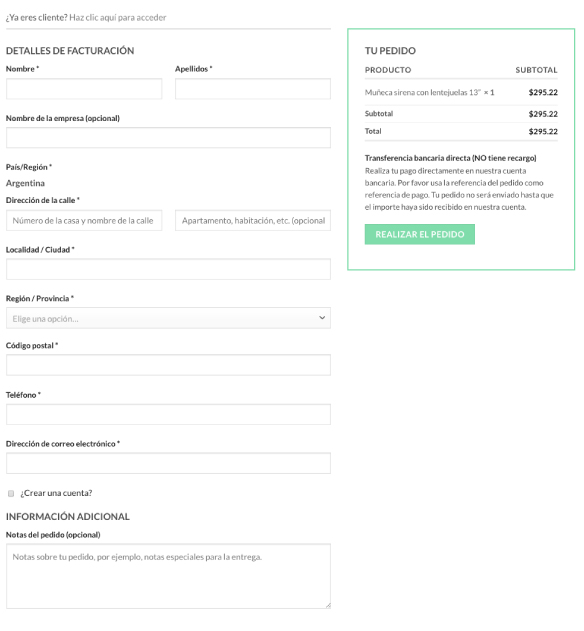Click the '¿Crear una cuenta?' label text
The width and height of the screenshot is (584, 631).
pos(56,493)
